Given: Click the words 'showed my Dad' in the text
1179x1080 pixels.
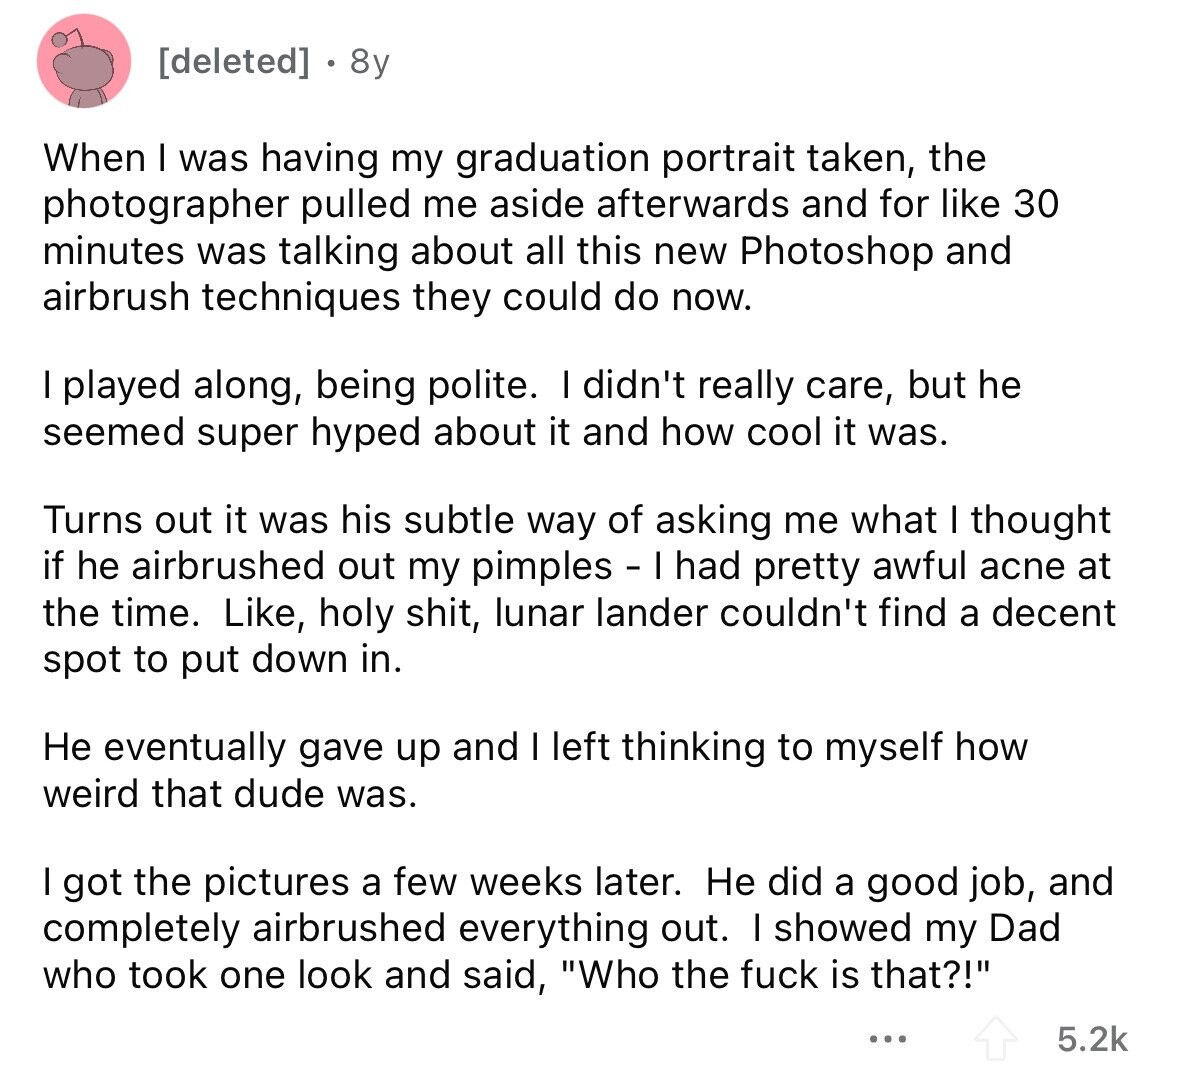Looking at the screenshot, I should (917, 927).
